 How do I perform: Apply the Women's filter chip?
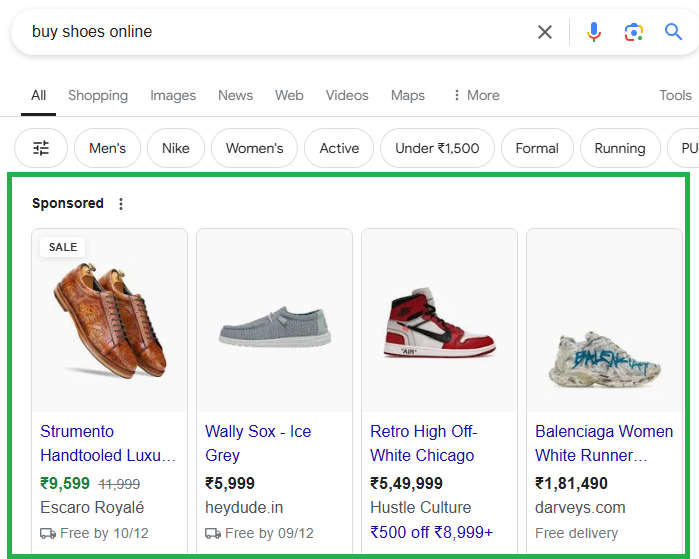(x=255, y=148)
